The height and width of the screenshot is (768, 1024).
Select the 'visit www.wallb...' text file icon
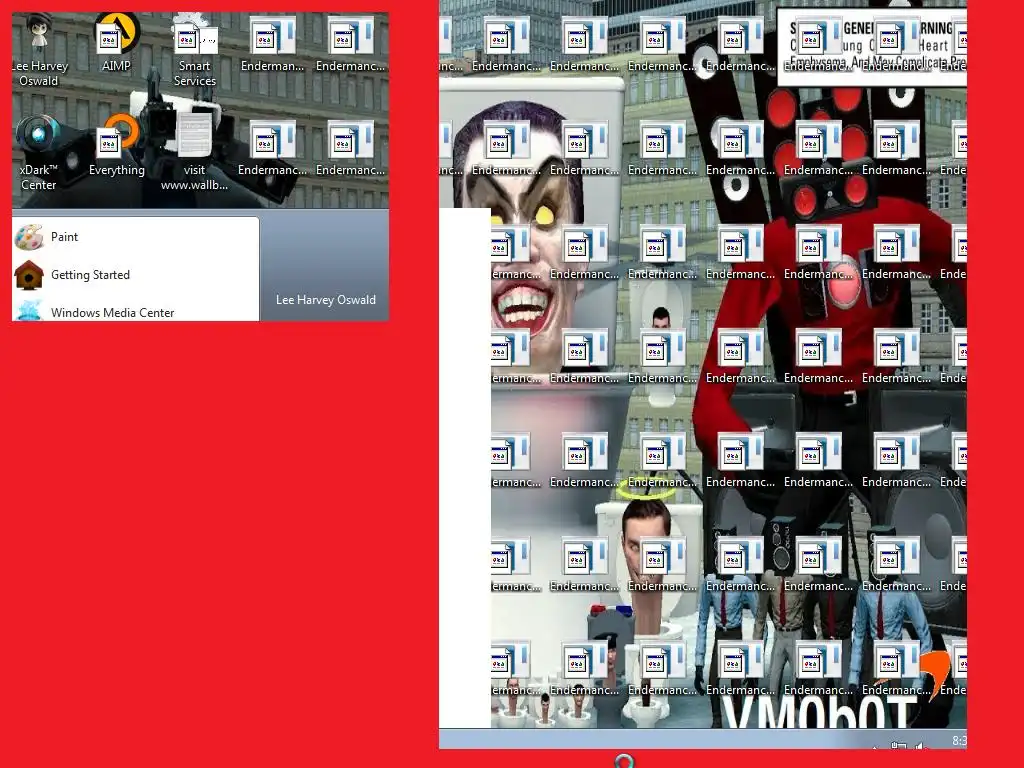pyautogui.click(x=195, y=154)
